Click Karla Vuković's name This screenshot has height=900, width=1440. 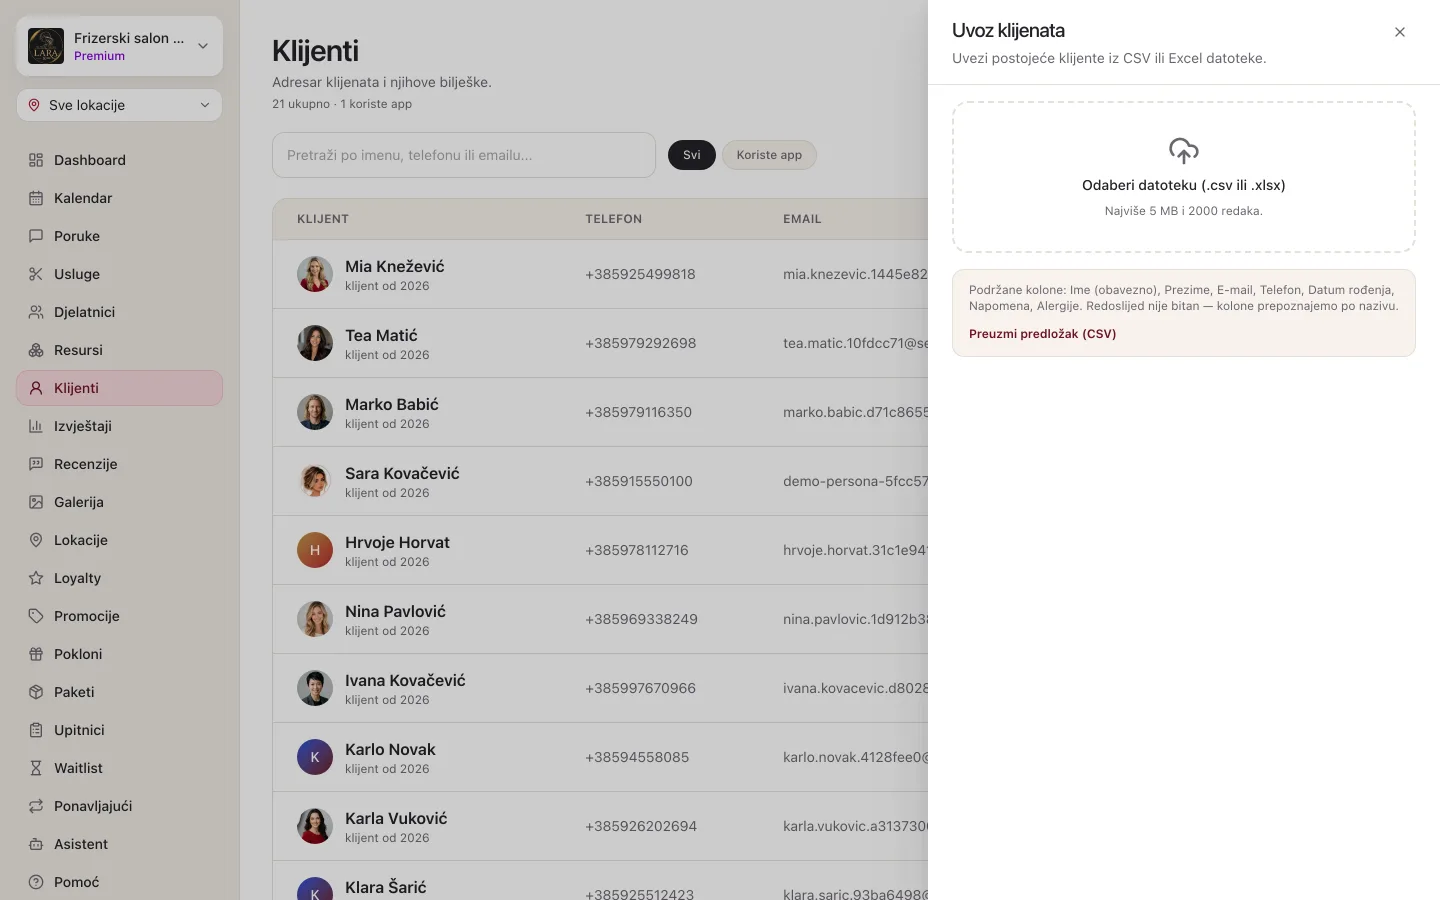[x=396, y=818]
